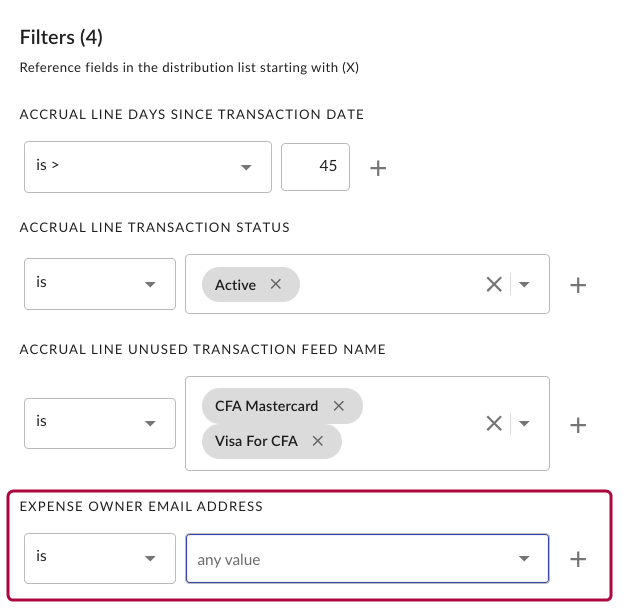Open operator dropdown for Transaction Feed Name
The width and height of the screenshot is (641, 614).
click(x=100, y=424)
